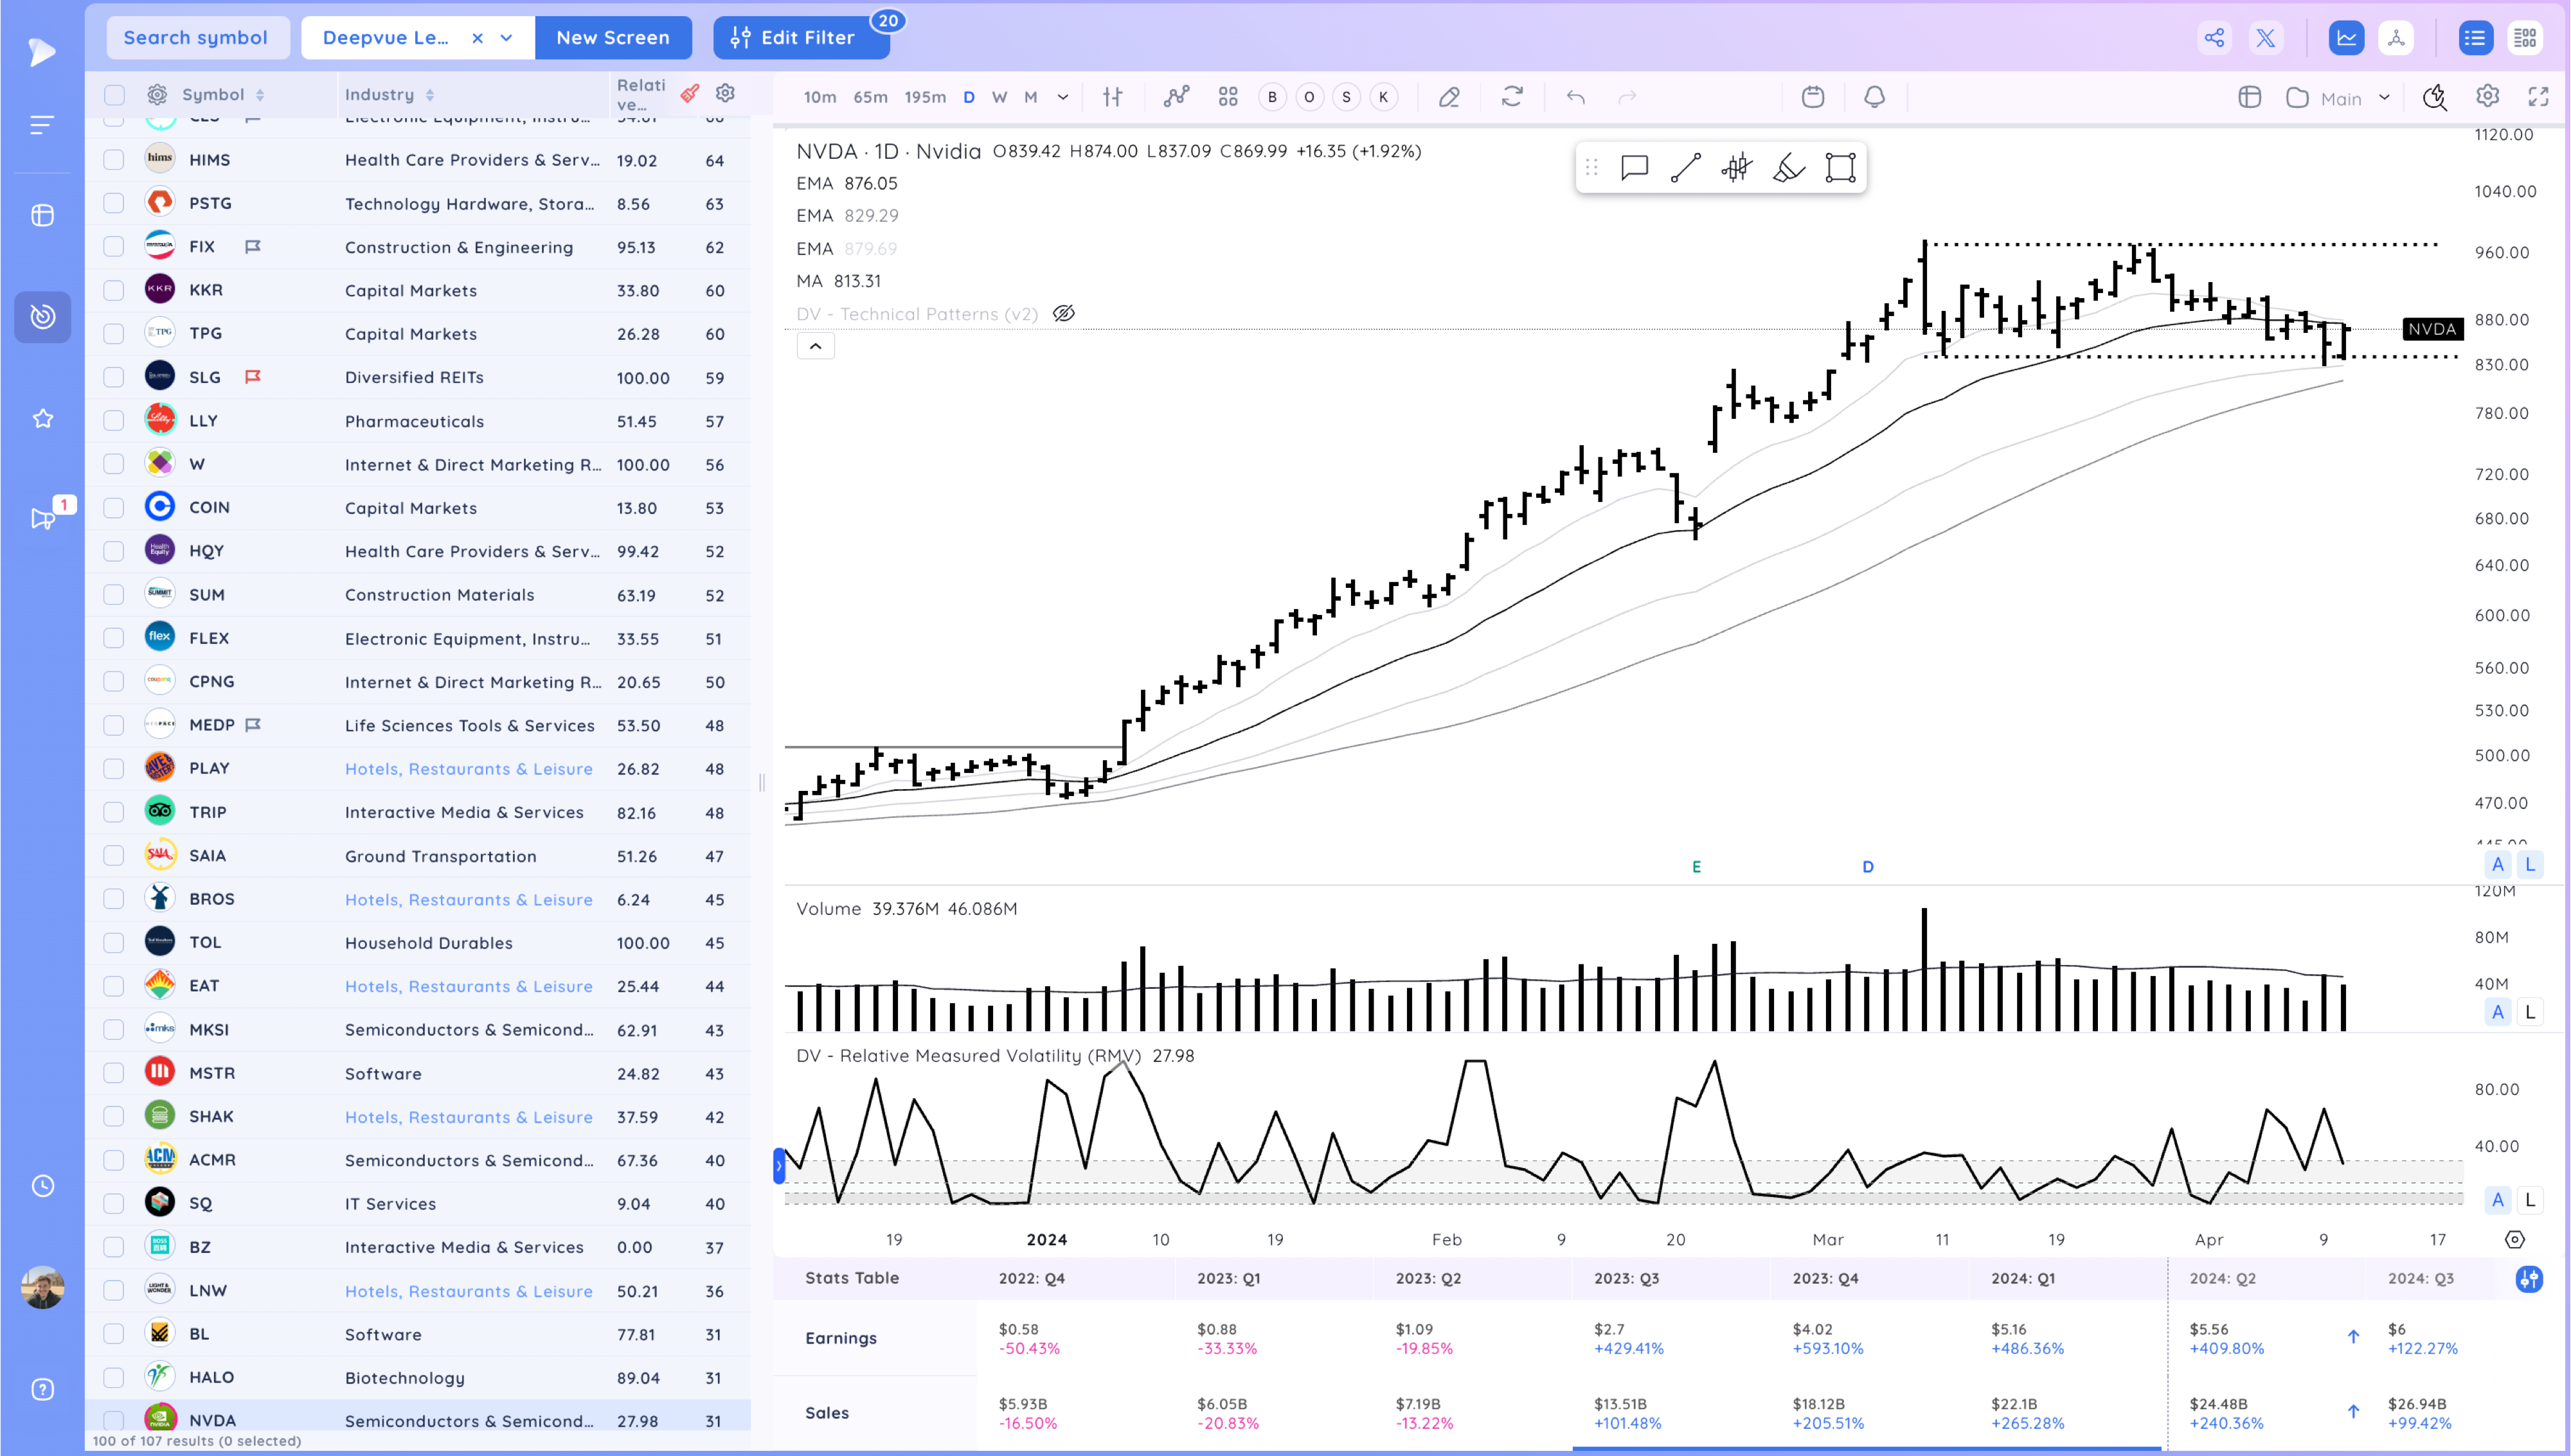Open the user profile avatar

(x=42, y=1287)
